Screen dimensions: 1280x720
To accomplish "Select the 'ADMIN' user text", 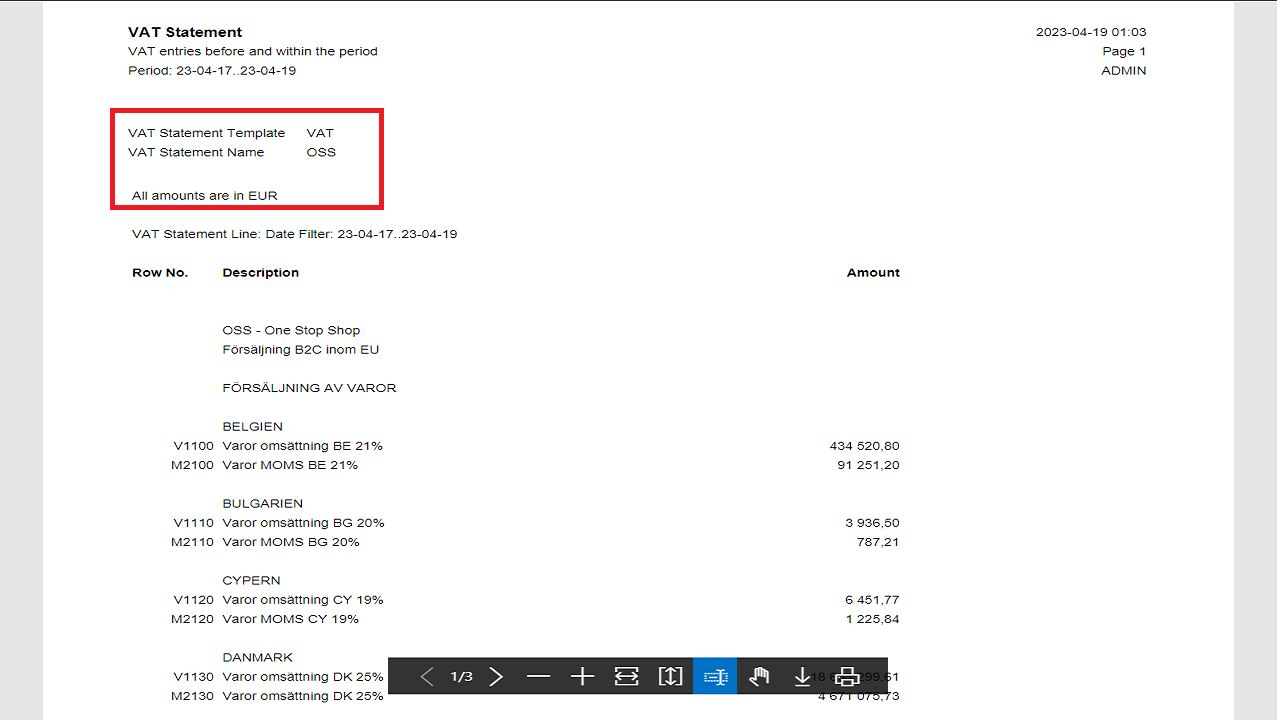I will point(1124,71).
